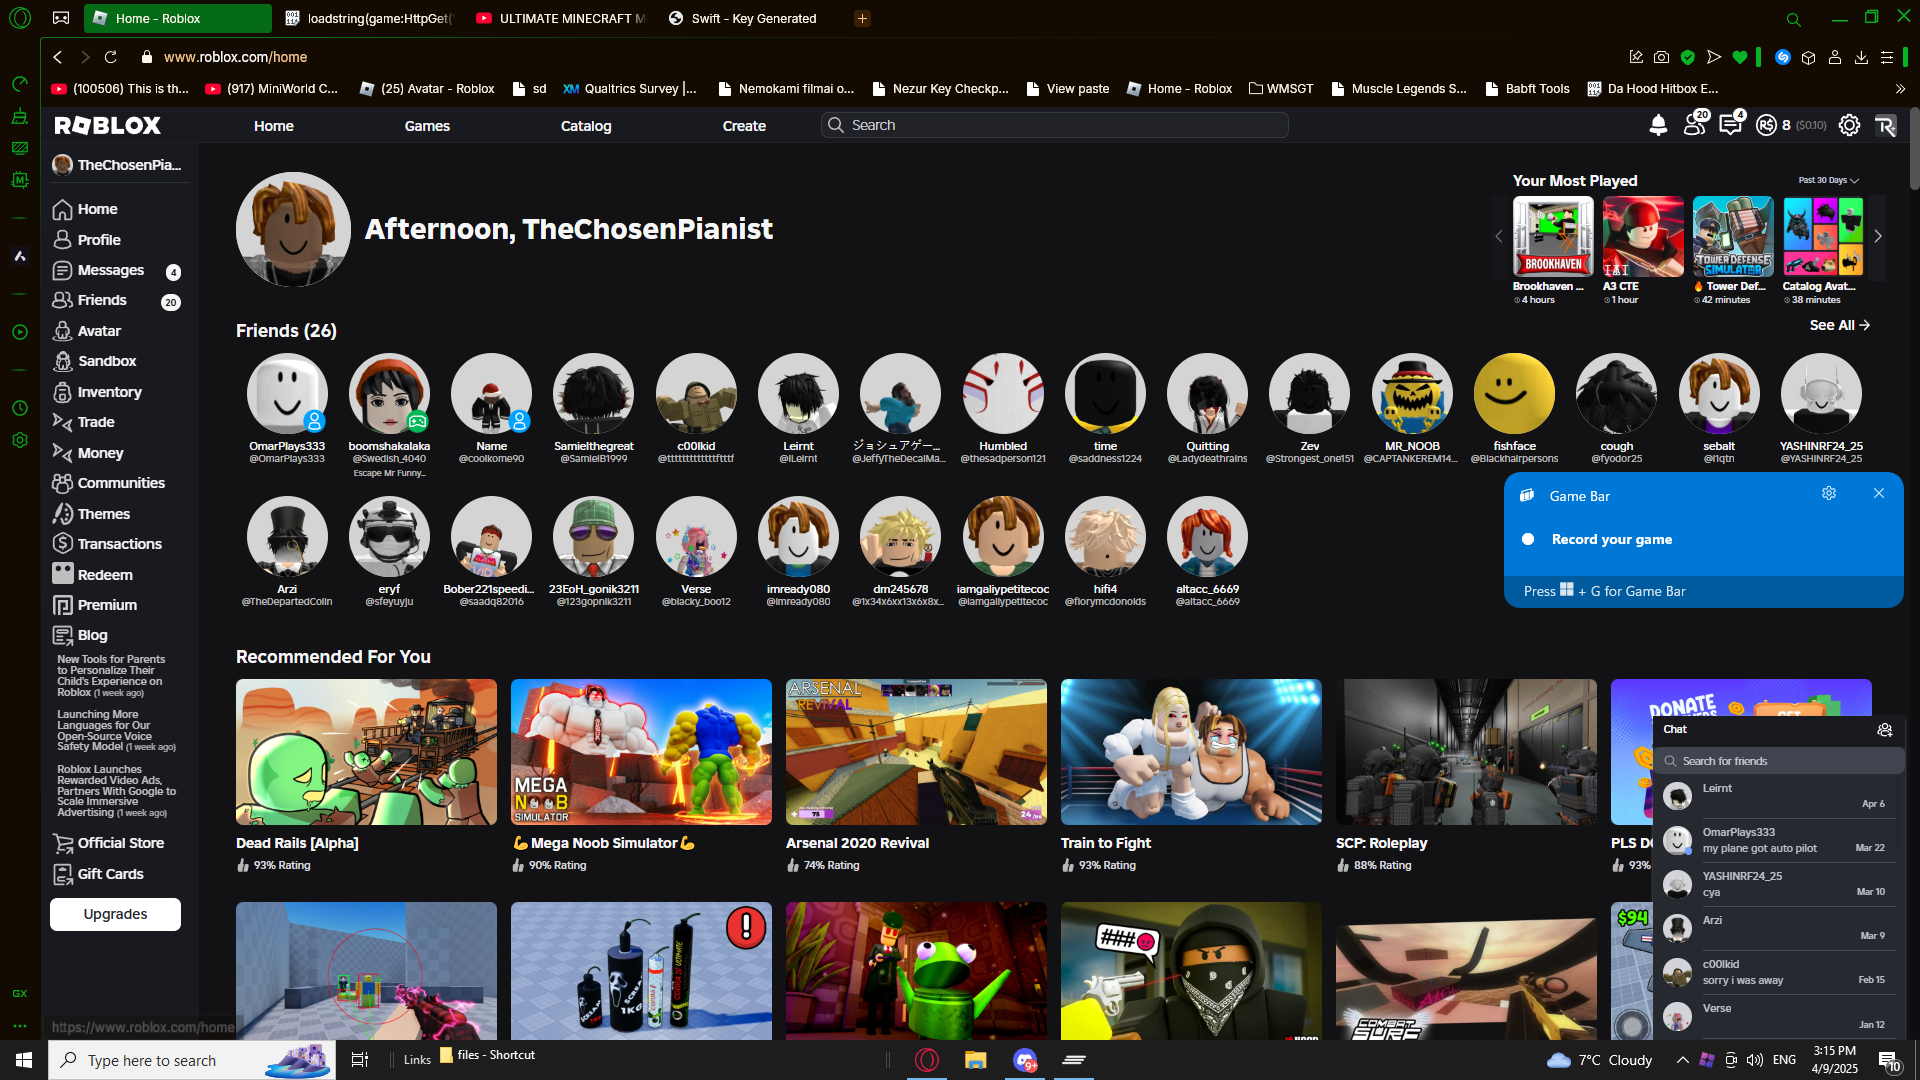Open chat with OmarPlays333

(1779, 840)
